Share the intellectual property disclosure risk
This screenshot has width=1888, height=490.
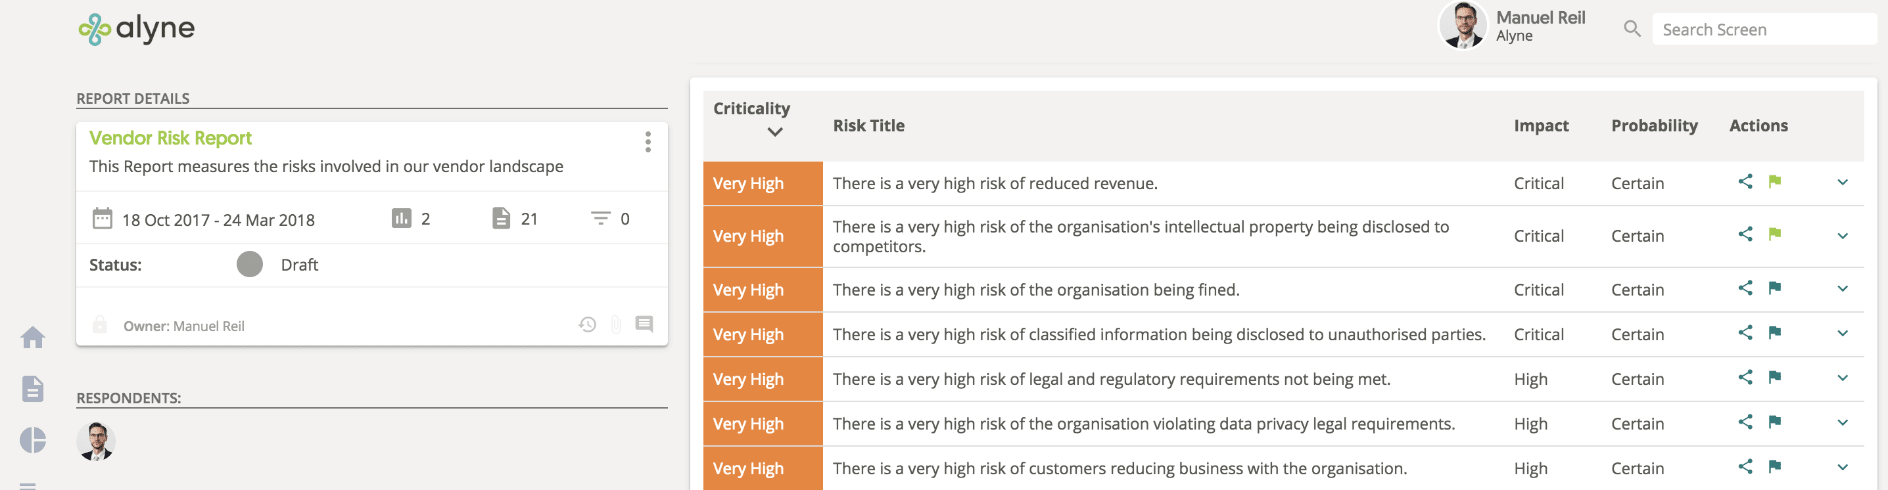[x=1745, y=233]
